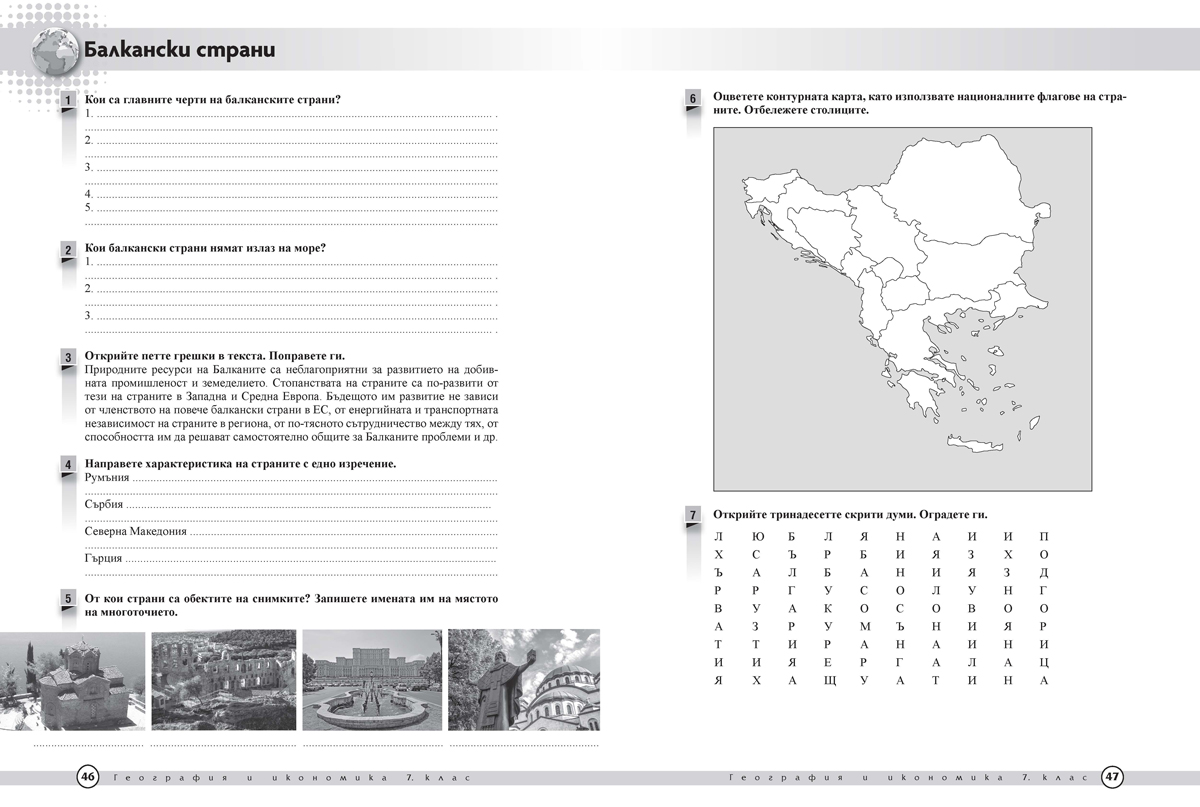Screen dimensions: 1200x807
Task: Click the exercise number 2 badge
Action: click(x=68, y=250)
